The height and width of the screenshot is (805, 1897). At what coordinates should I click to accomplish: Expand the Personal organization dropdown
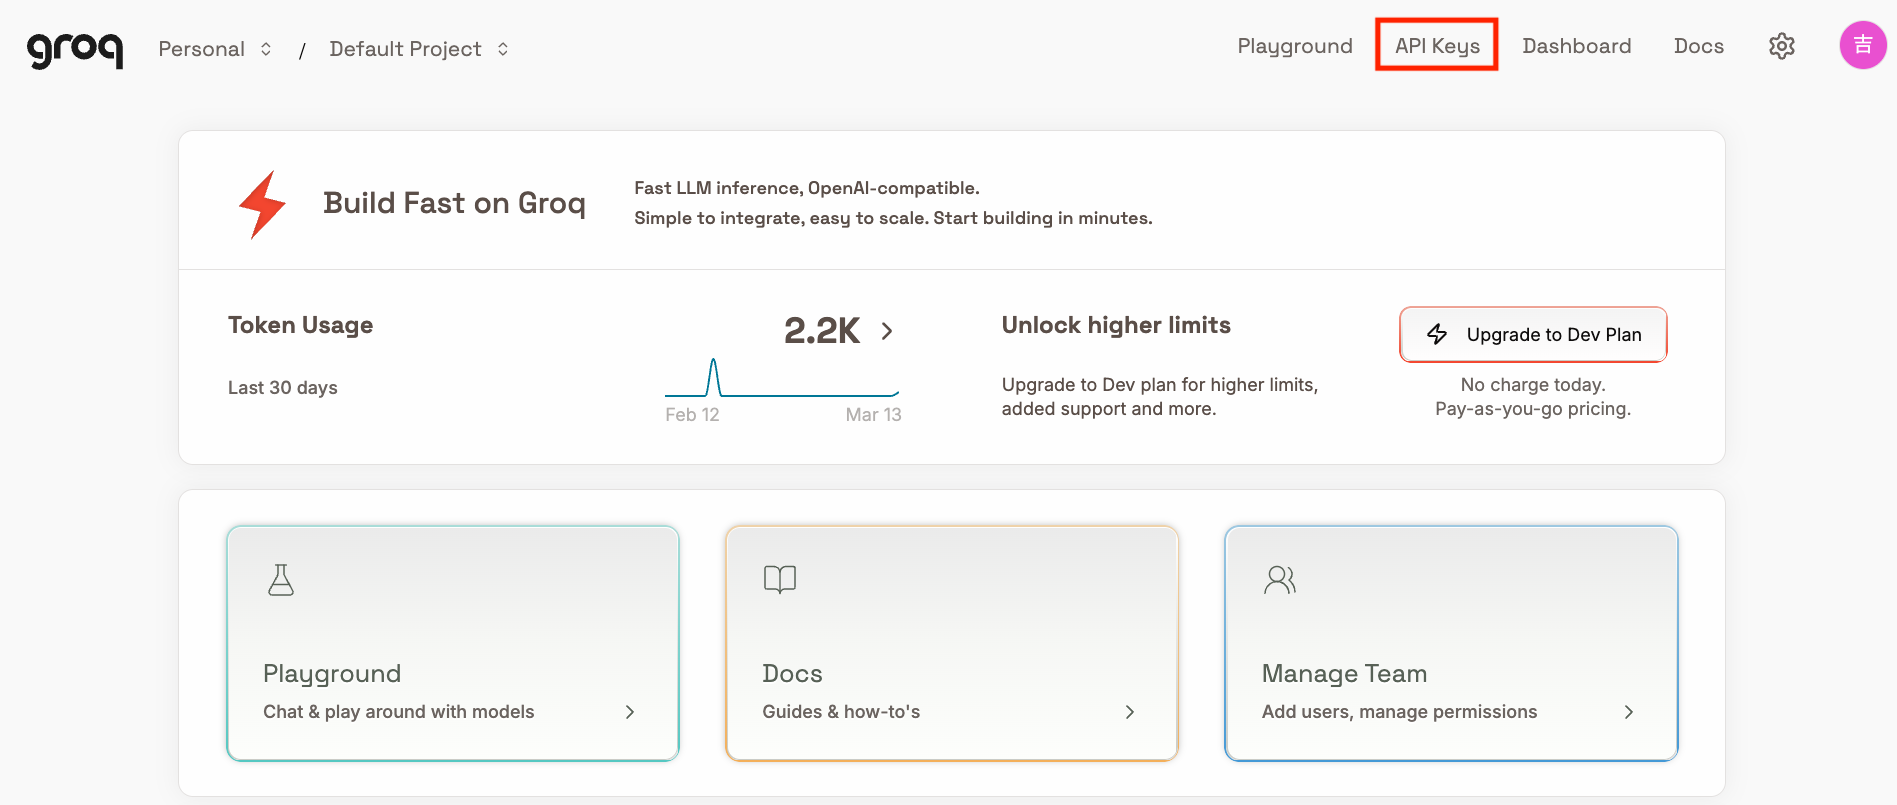(215, 49)
